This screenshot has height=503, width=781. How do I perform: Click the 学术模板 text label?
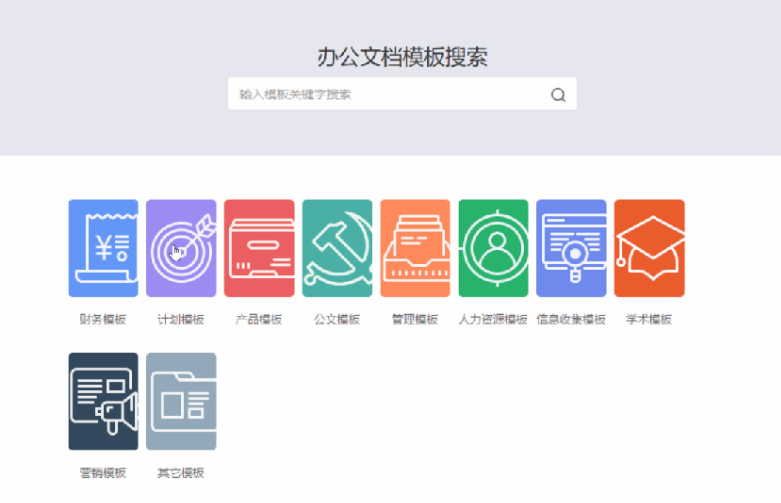(649, 319)
